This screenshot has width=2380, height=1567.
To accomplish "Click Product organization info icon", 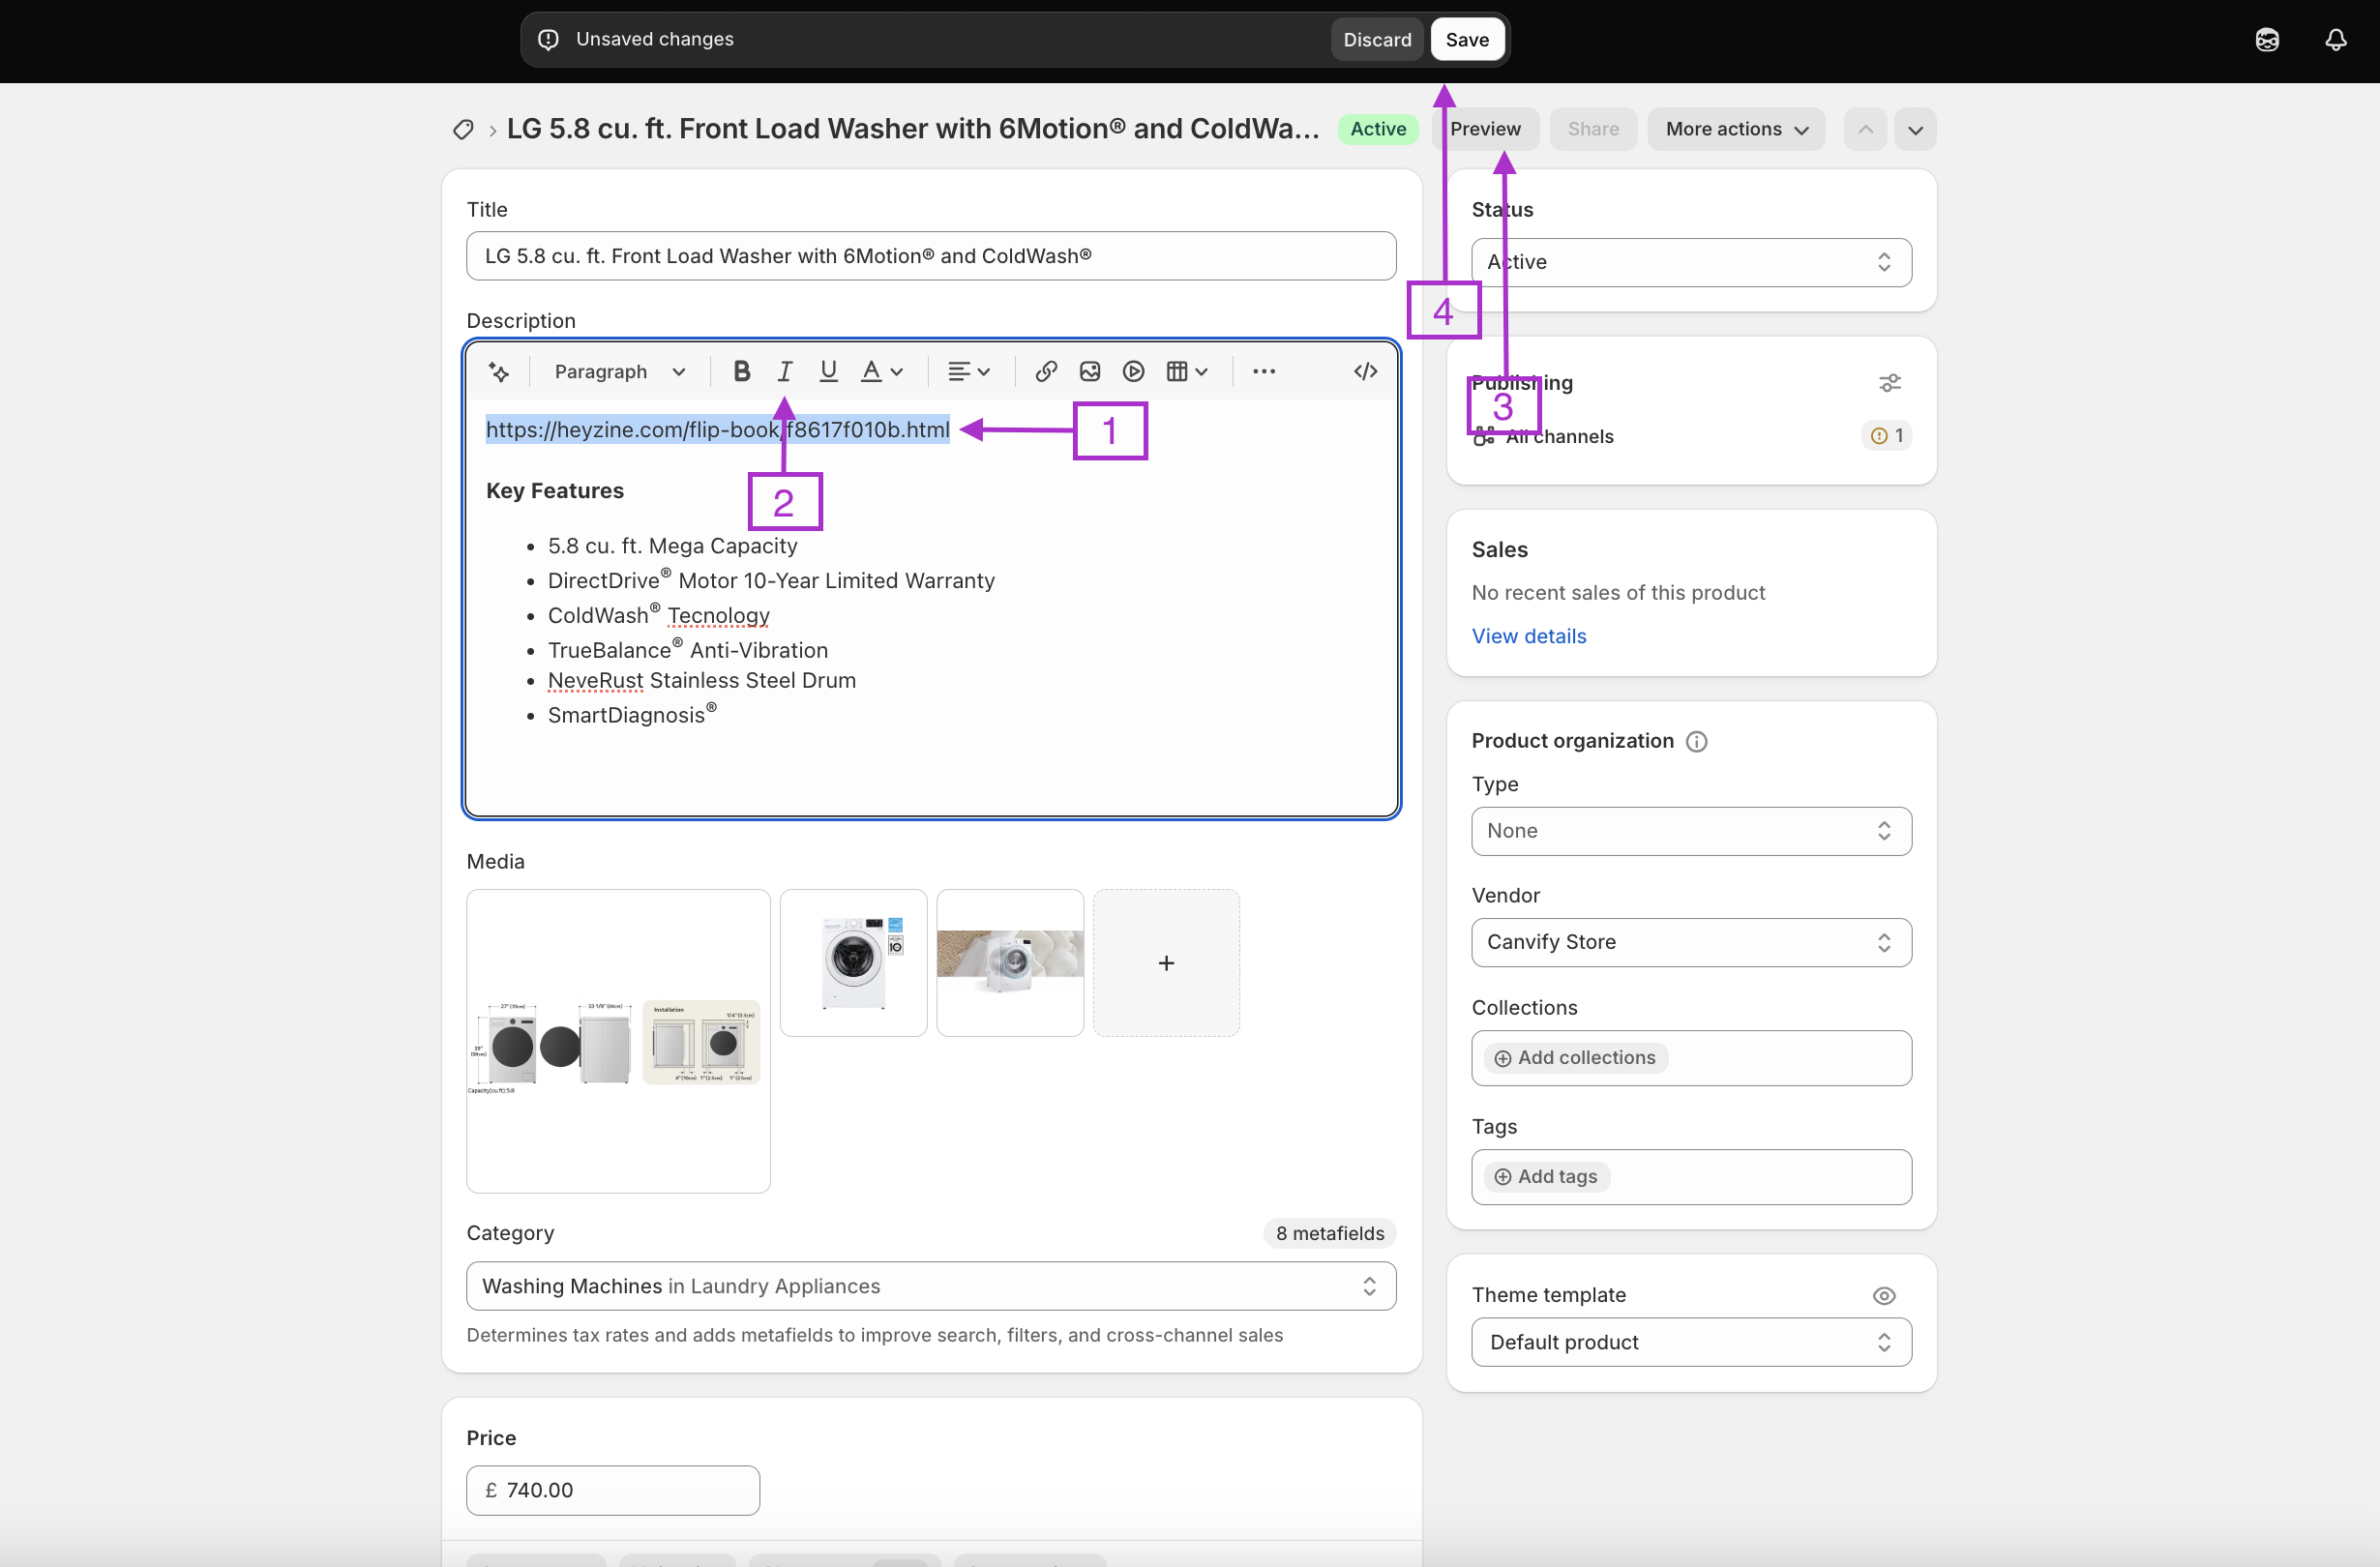I will click(1696, 741).
